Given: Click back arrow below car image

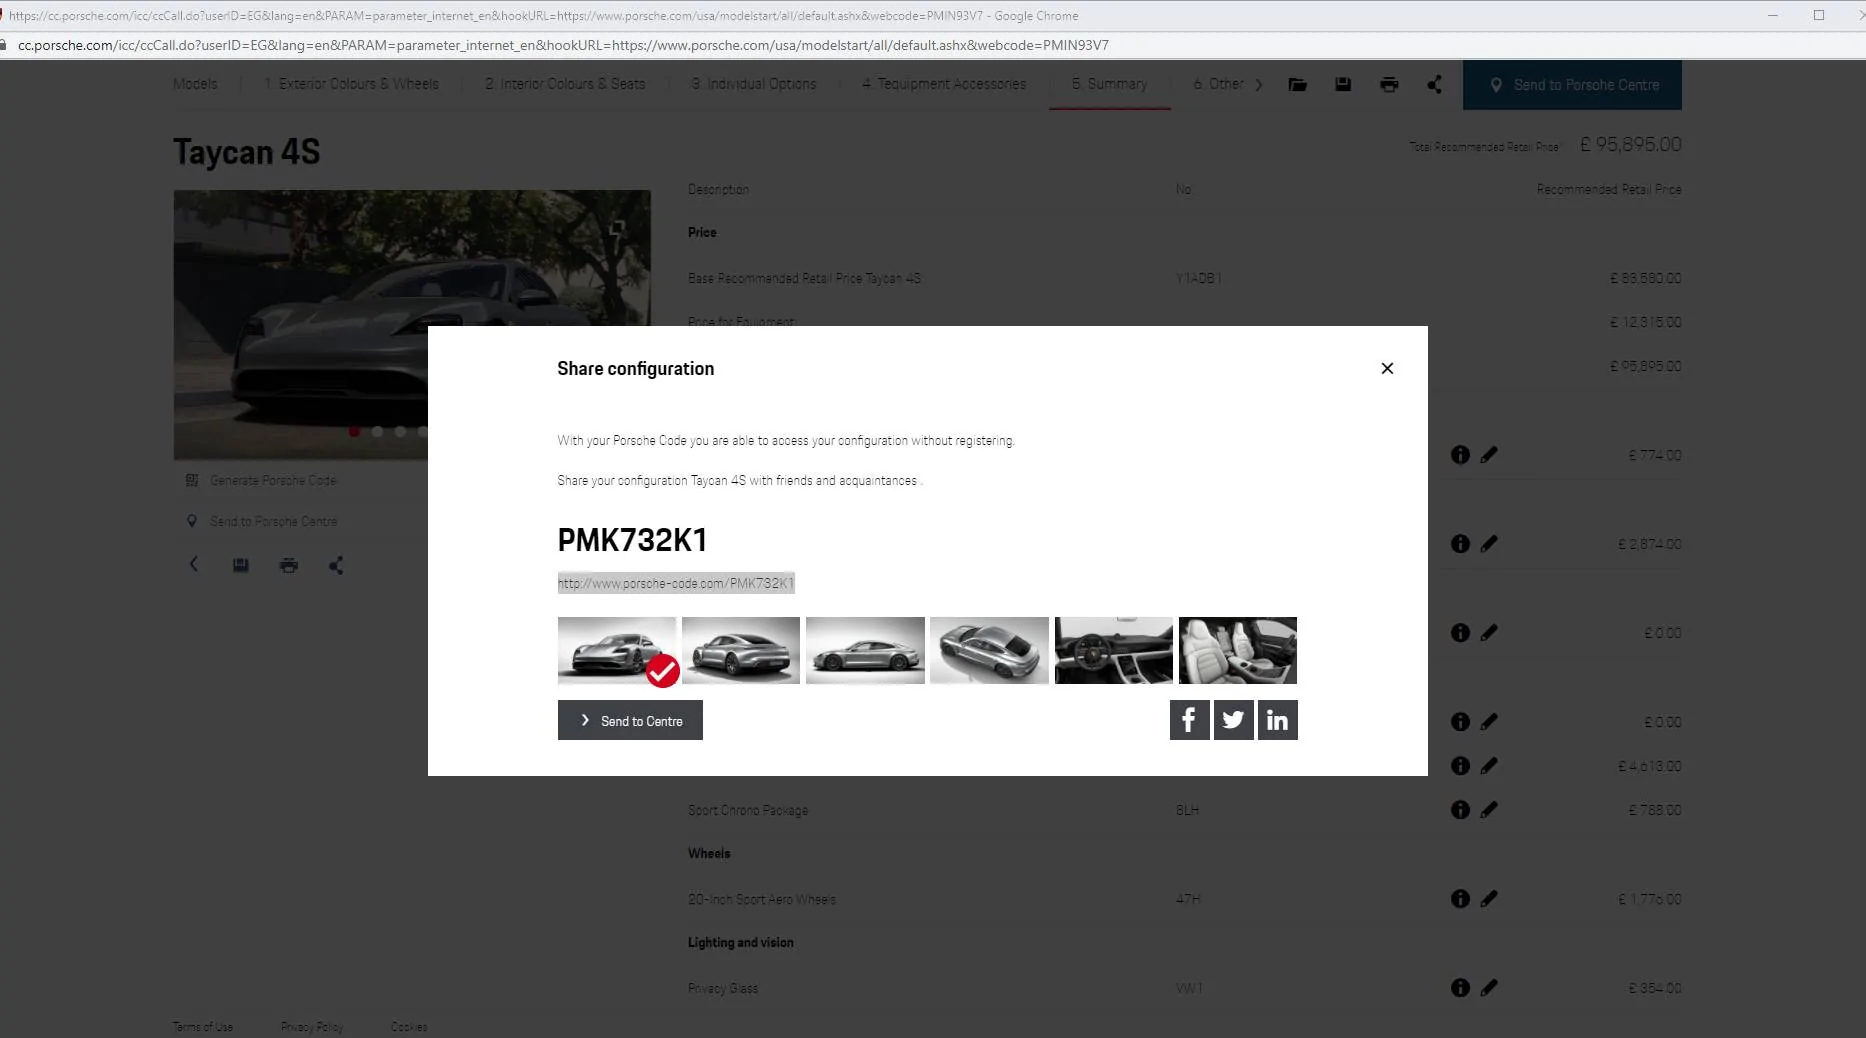Looking at the screenshot, I should click(194, 564).
